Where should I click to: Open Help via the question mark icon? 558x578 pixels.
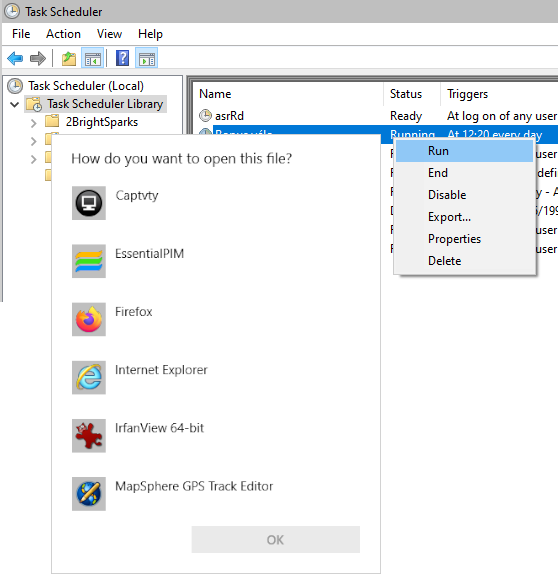[122, 58]
